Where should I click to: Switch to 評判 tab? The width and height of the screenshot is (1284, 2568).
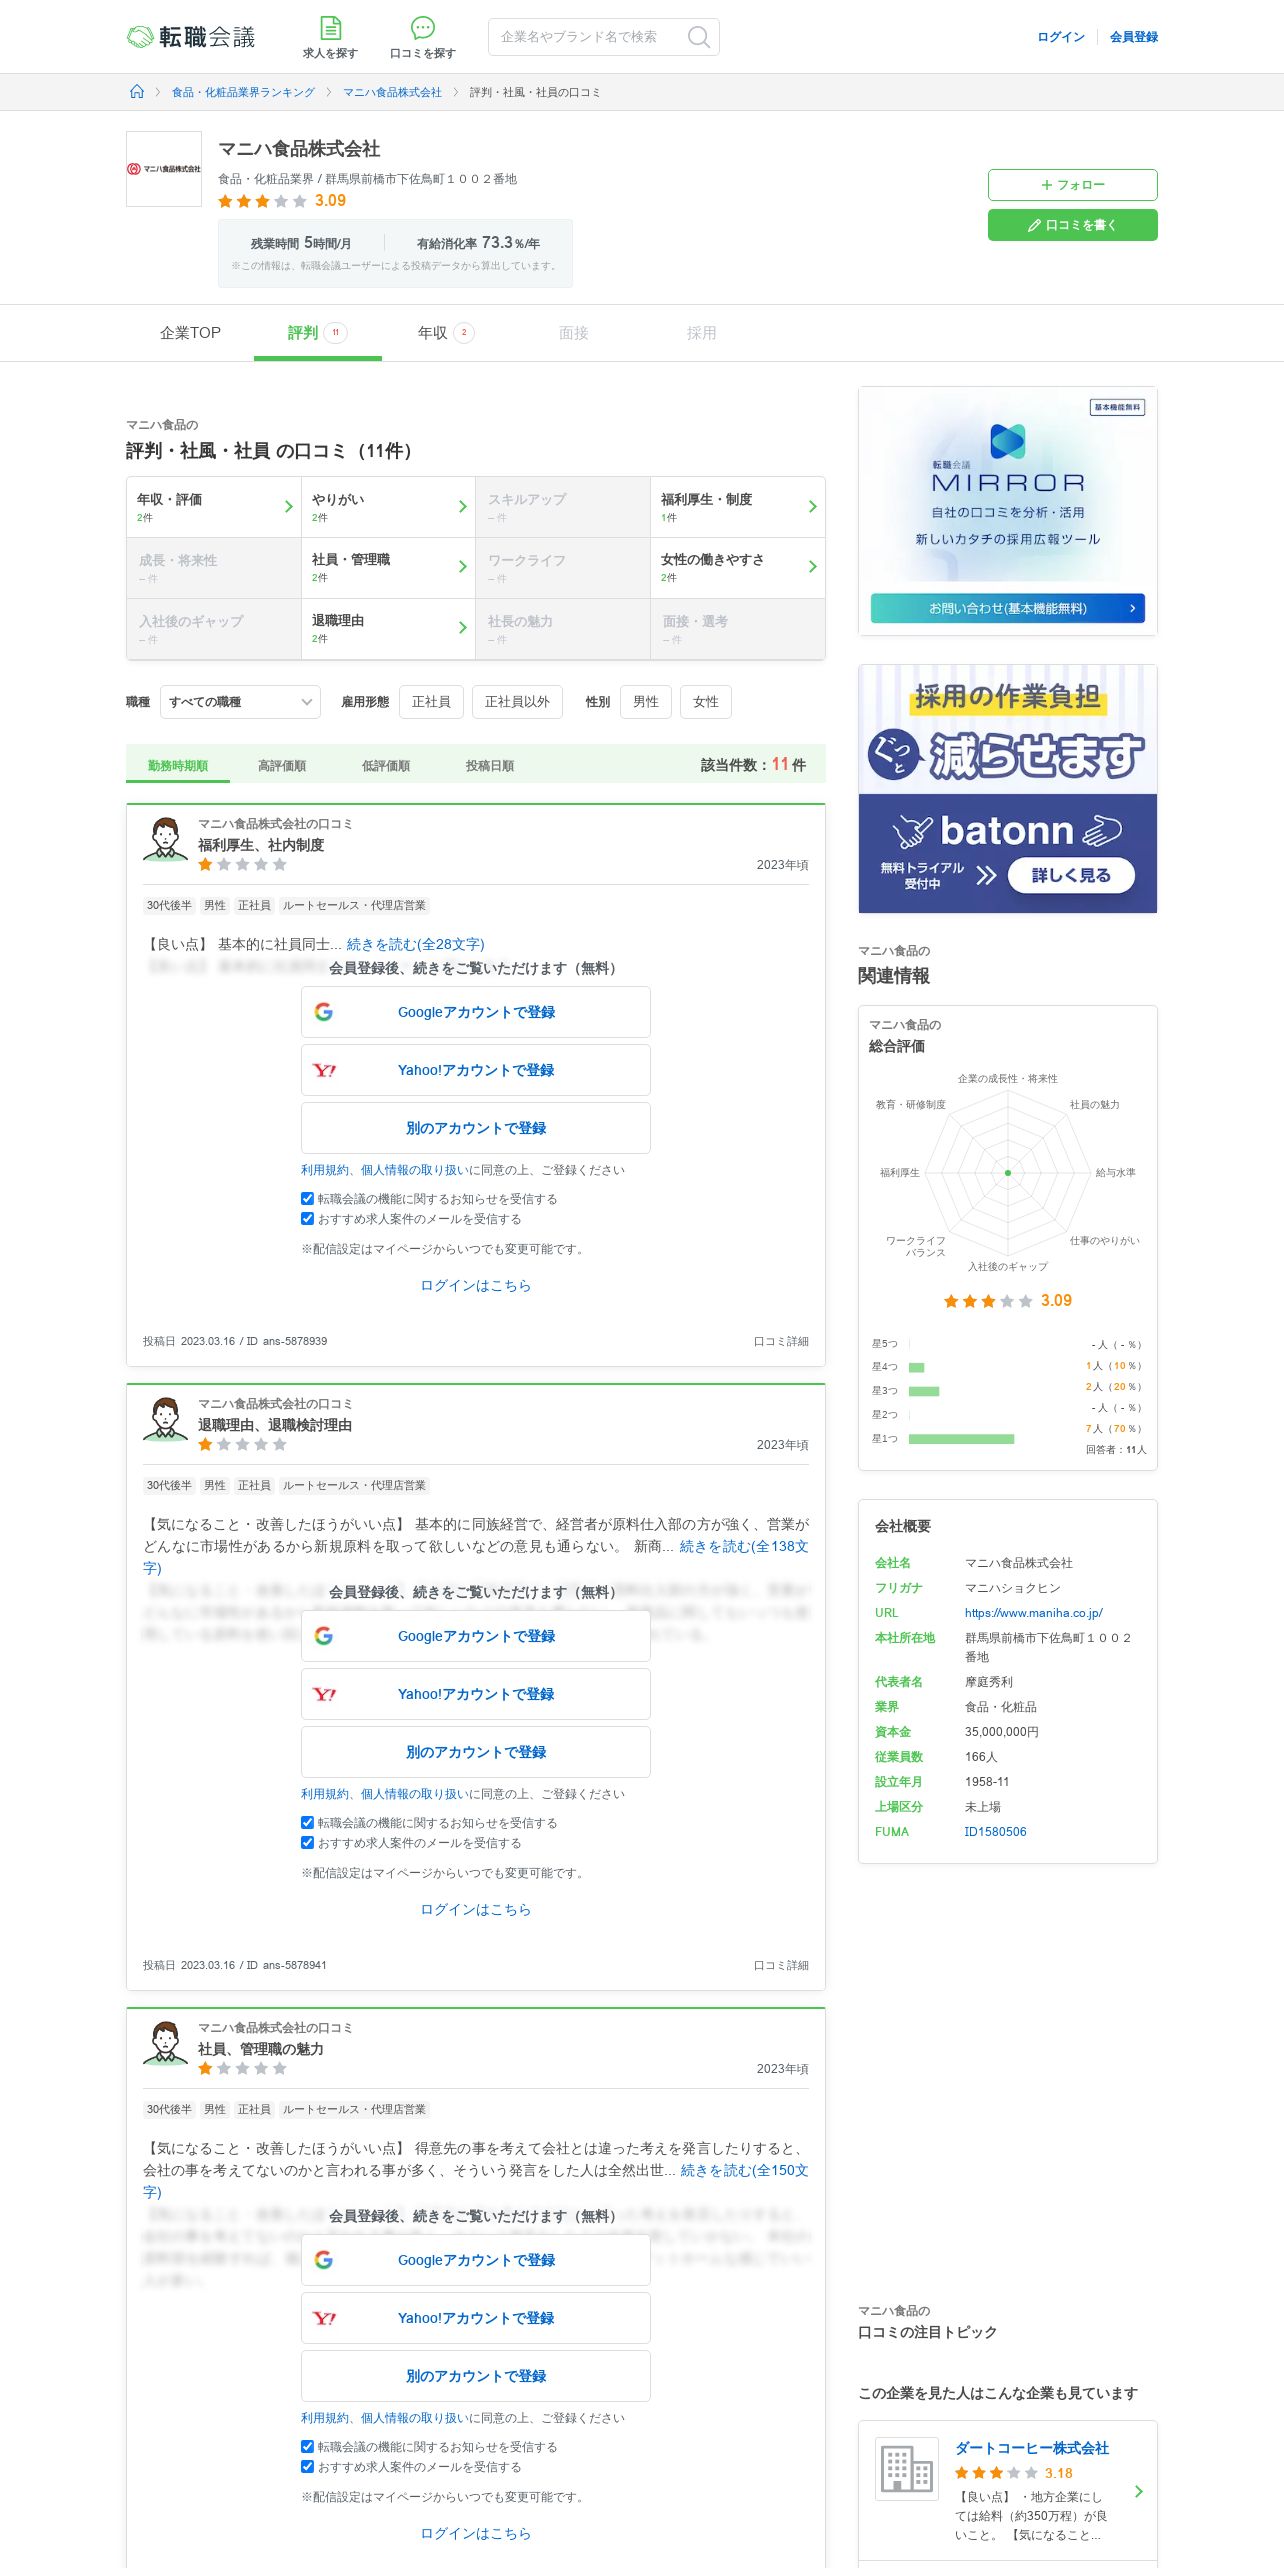(318, 333)
